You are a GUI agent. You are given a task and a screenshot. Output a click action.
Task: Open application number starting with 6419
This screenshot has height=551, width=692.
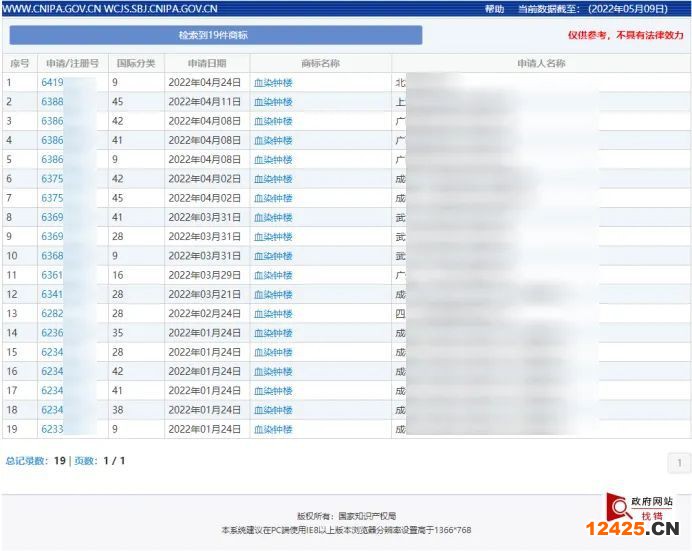coord(52,83)
